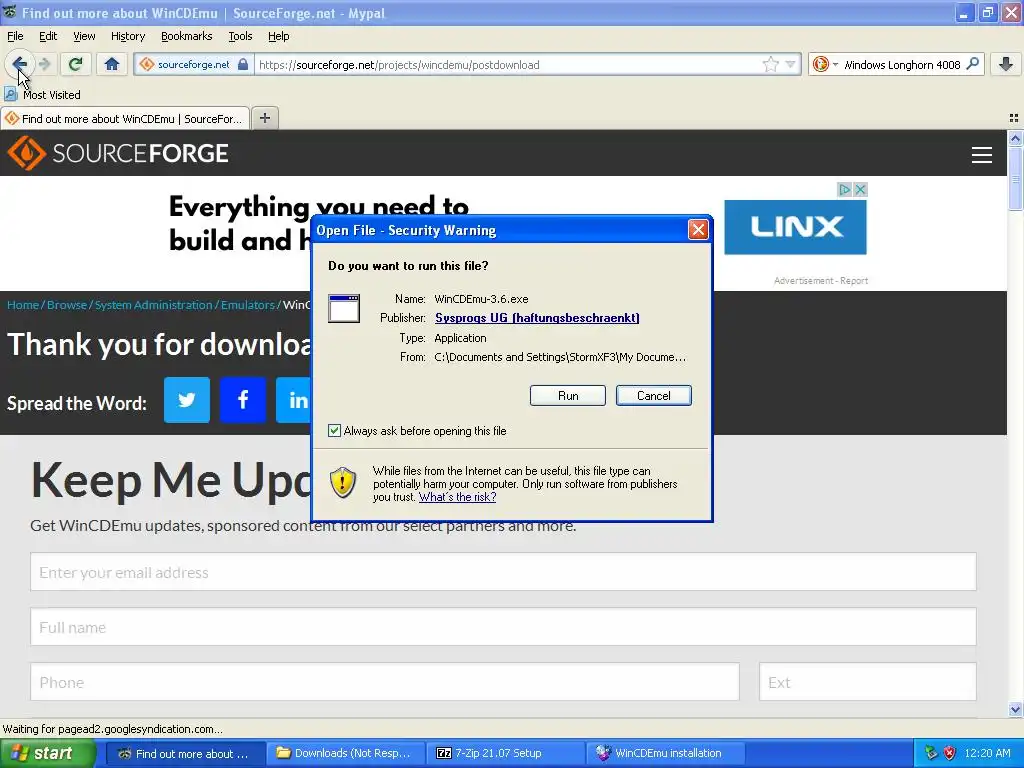Focus the email address field
This screenshot has height=768, width=1024.
click(504, 572)
